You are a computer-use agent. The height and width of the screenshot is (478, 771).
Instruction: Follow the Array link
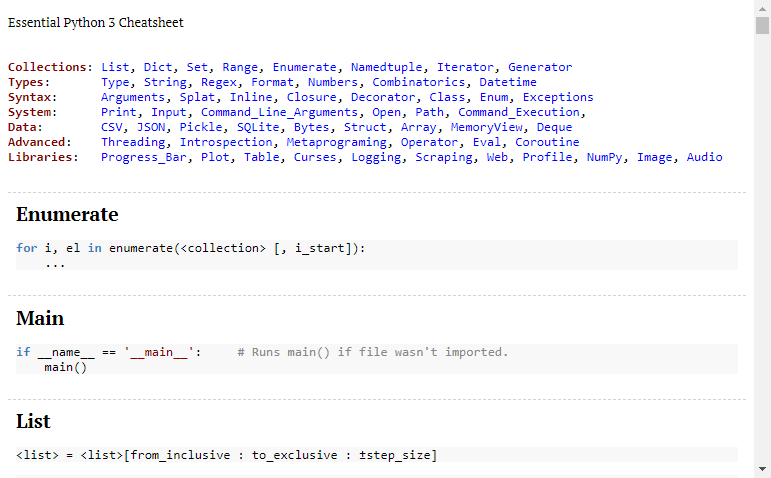pyautogui.click(x=418, y=127)
